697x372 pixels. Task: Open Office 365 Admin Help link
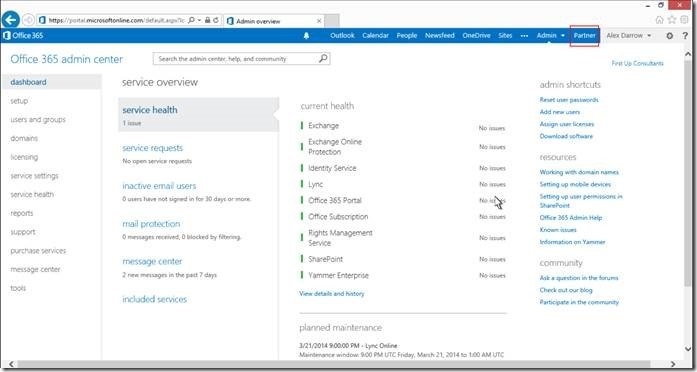(x=571, y=218)
